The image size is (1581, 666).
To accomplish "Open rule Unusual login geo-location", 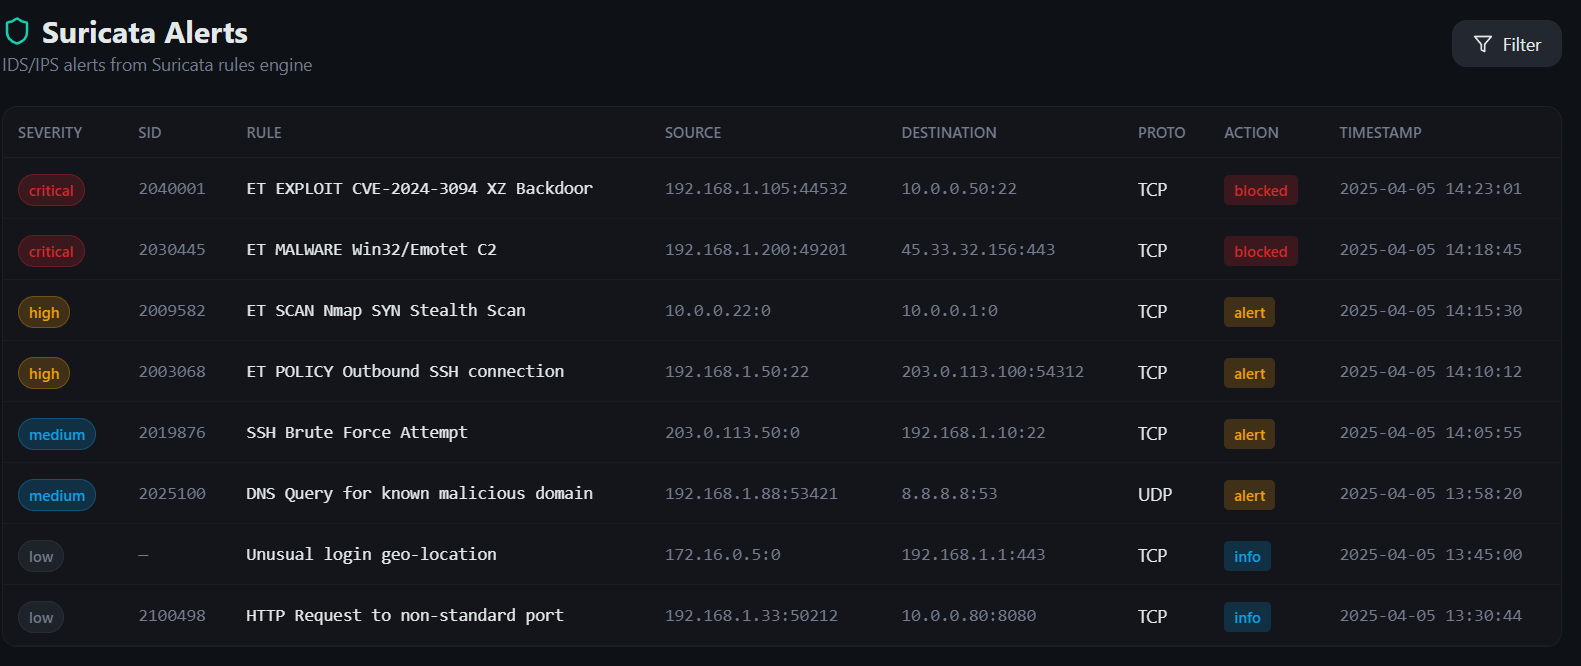I will [x=371, y=554].
